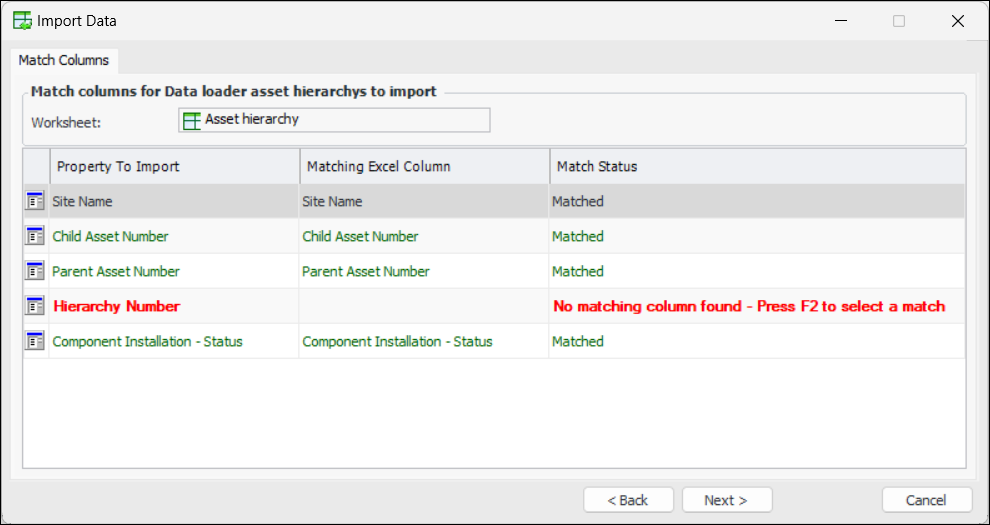Cancel the import dialog
The image size is (990, 525).
pos(926,500)
